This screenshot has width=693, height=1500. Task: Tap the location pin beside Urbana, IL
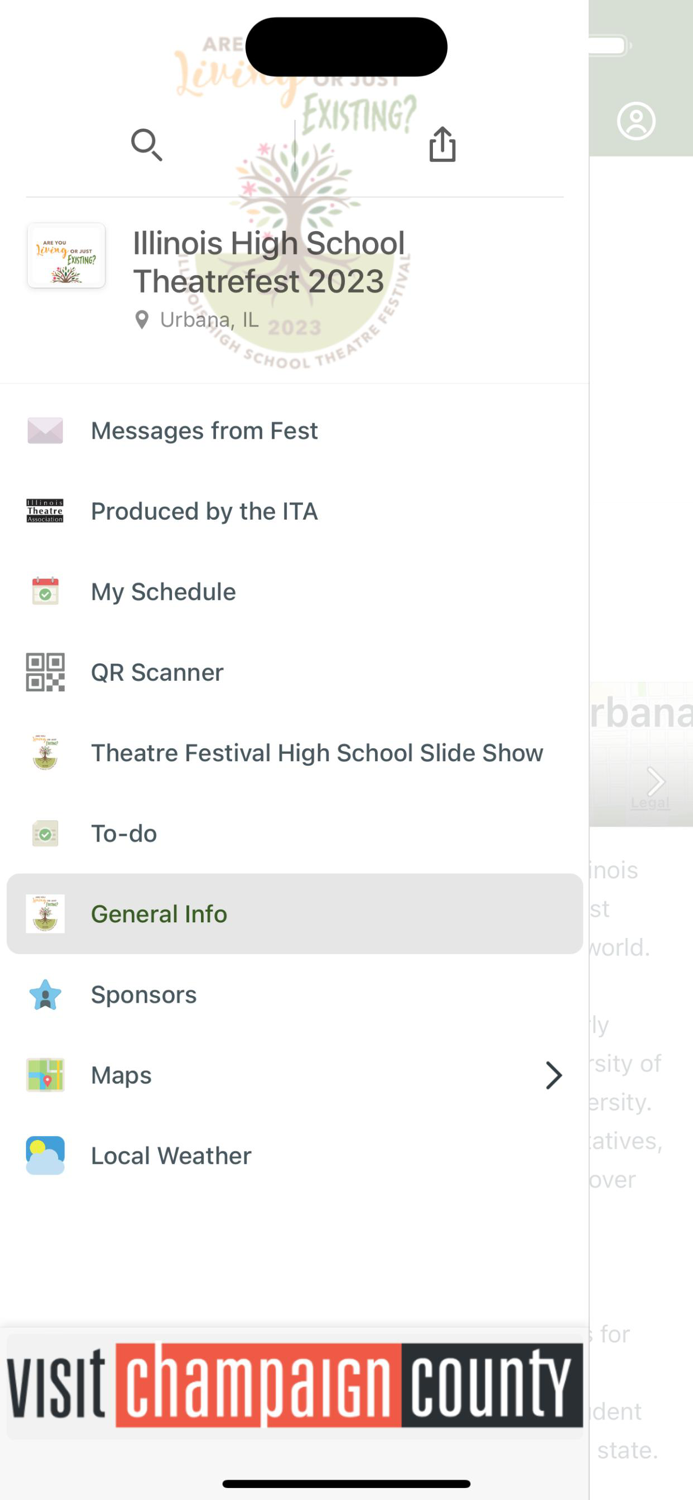click(141, 319)
